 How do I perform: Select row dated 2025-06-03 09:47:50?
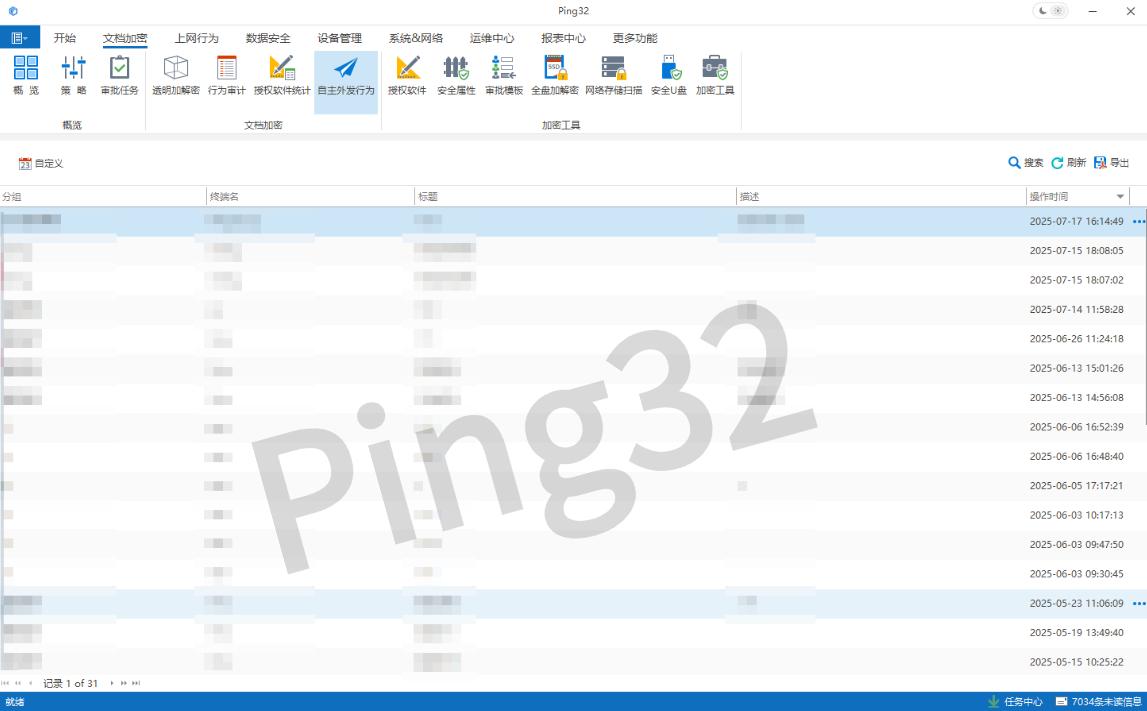click(x=574, y=544)
